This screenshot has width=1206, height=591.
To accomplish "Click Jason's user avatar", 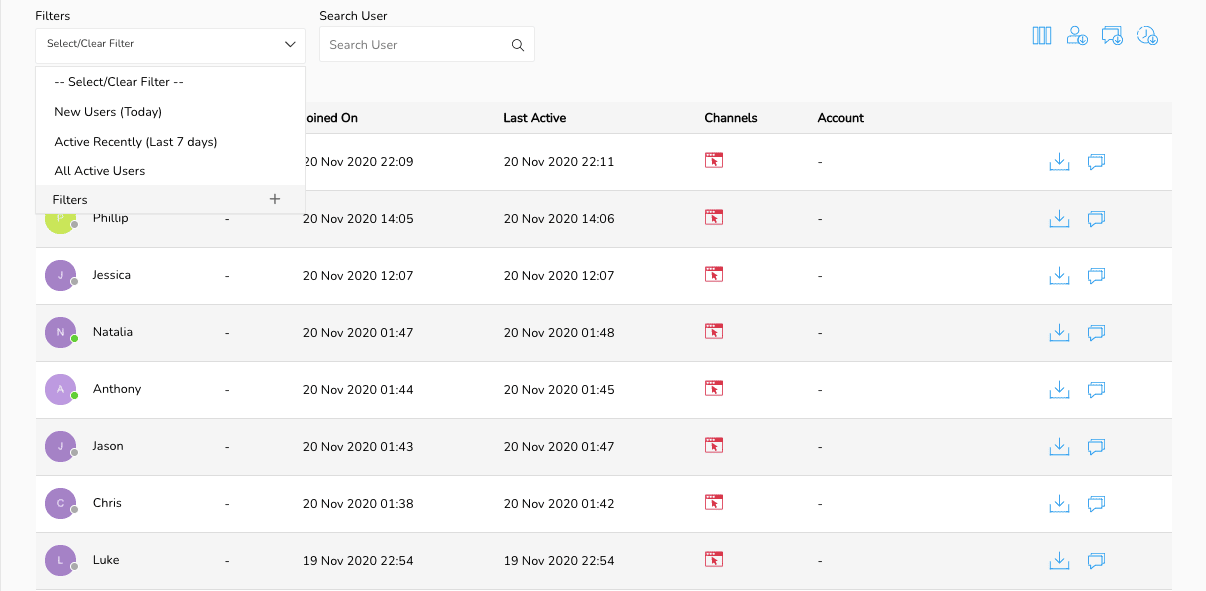I will point(60,446).
